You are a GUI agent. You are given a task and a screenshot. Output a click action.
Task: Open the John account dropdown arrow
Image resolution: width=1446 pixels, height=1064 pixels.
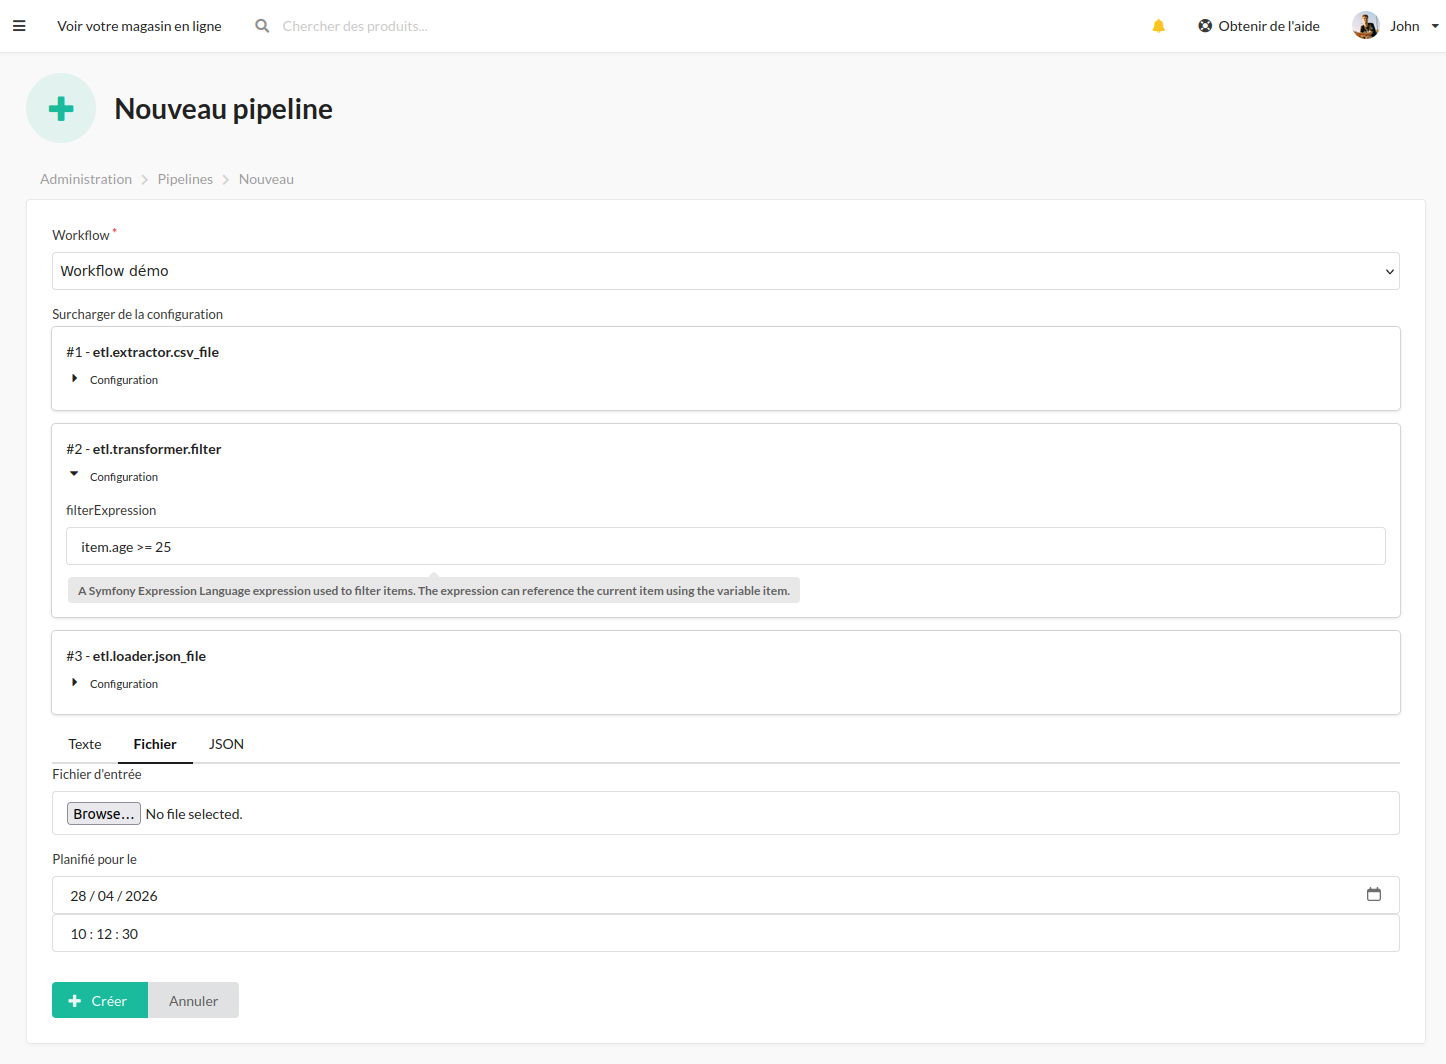coord(1435,26)
